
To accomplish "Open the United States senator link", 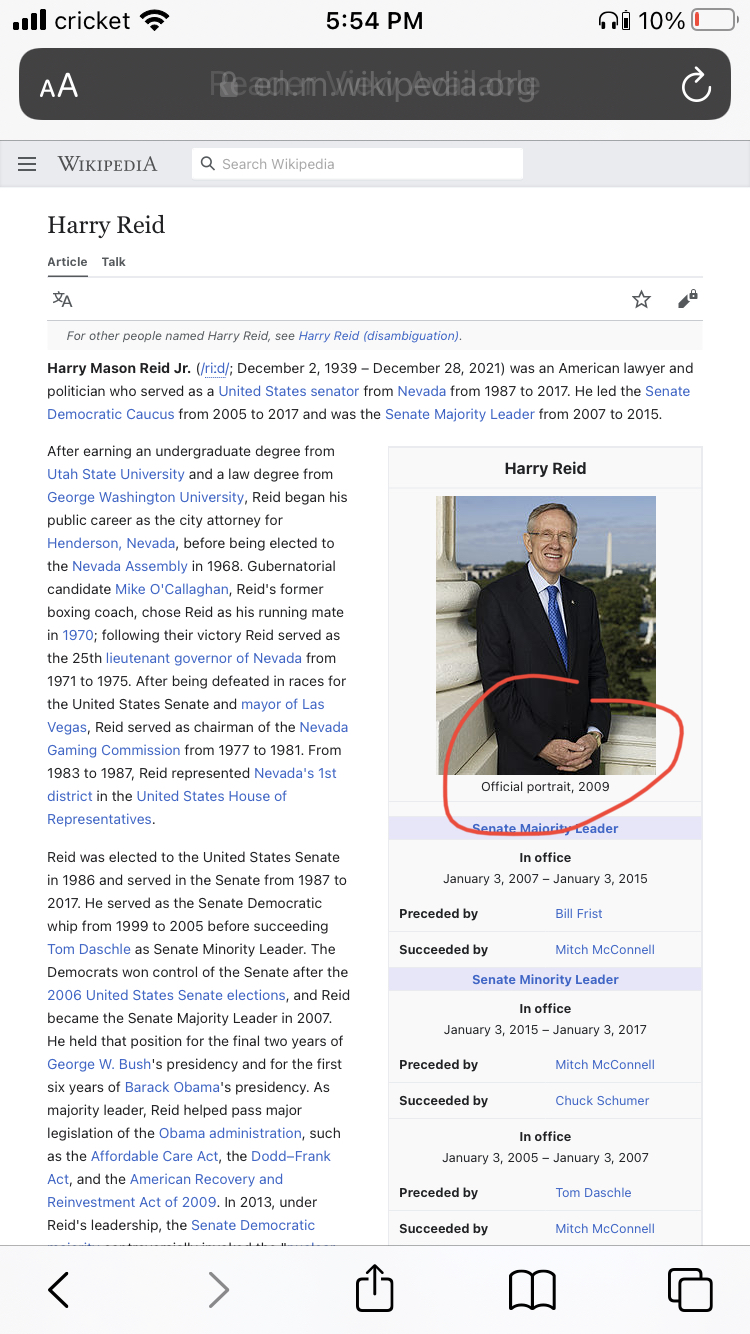I will 289,391.
